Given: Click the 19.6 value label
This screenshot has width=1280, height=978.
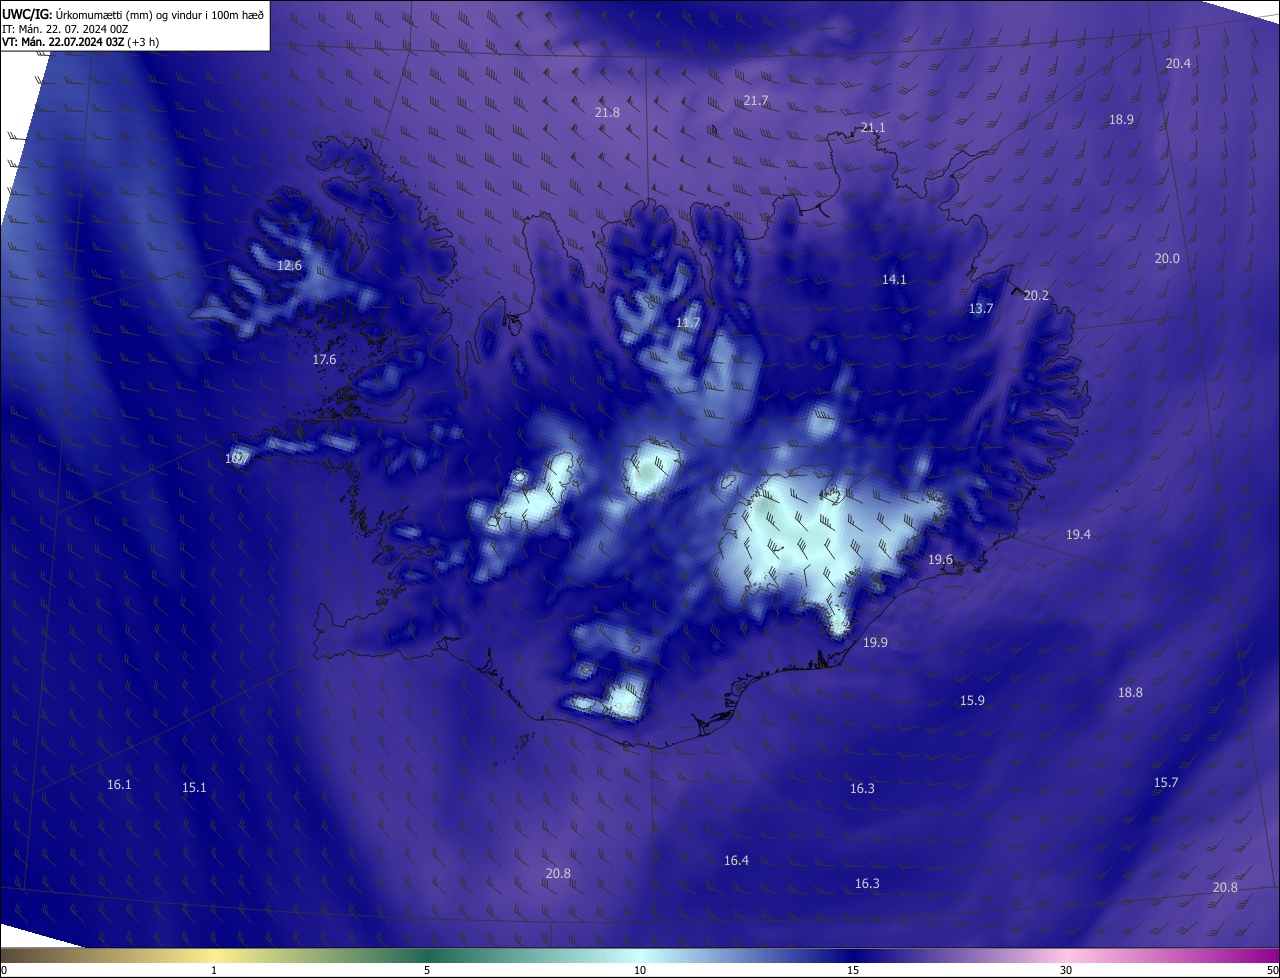Looking at the screenshot, I should [x=940, y=559].
